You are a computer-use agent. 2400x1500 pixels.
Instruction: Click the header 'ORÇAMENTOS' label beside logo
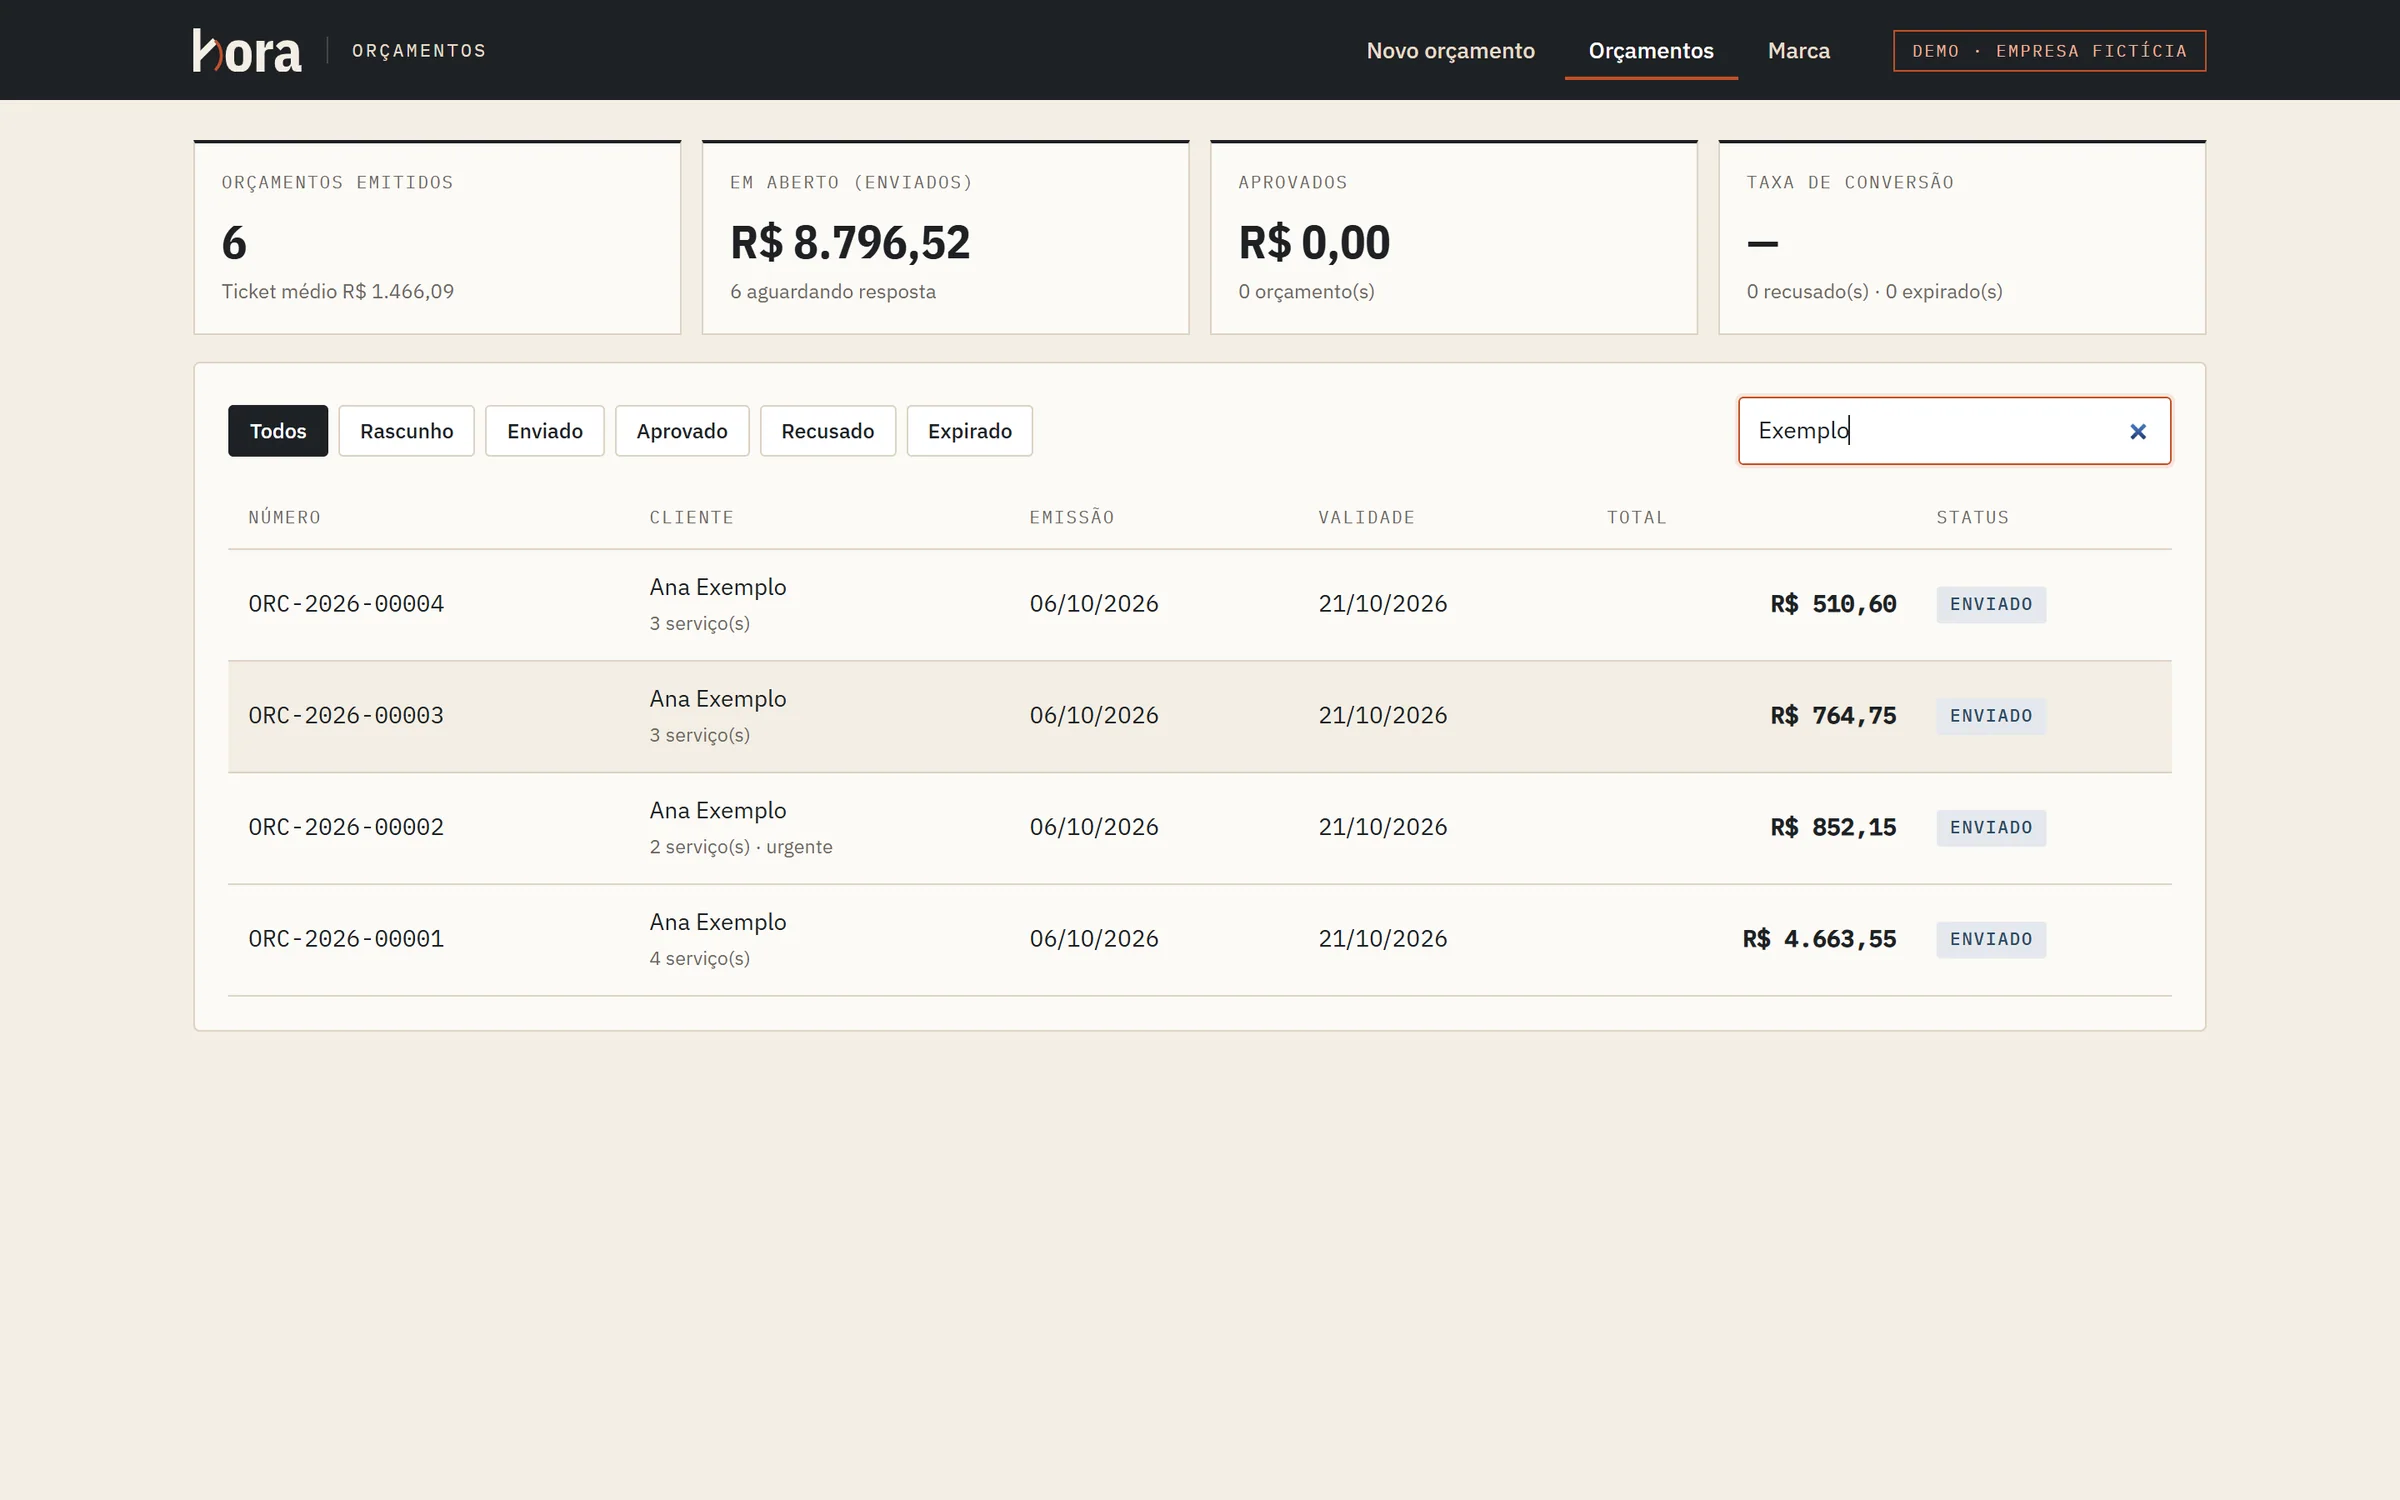[x=419, y=51]
